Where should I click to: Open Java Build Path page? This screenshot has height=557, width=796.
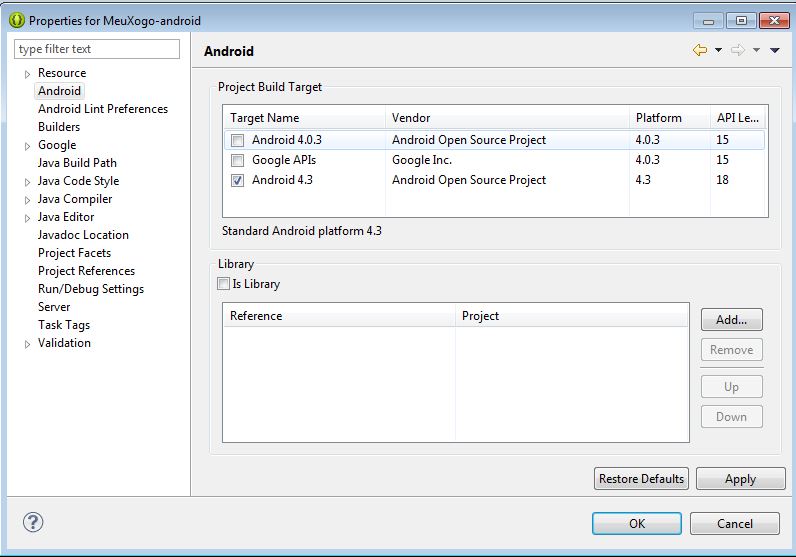pyautogui.click(x=77, y=162)
